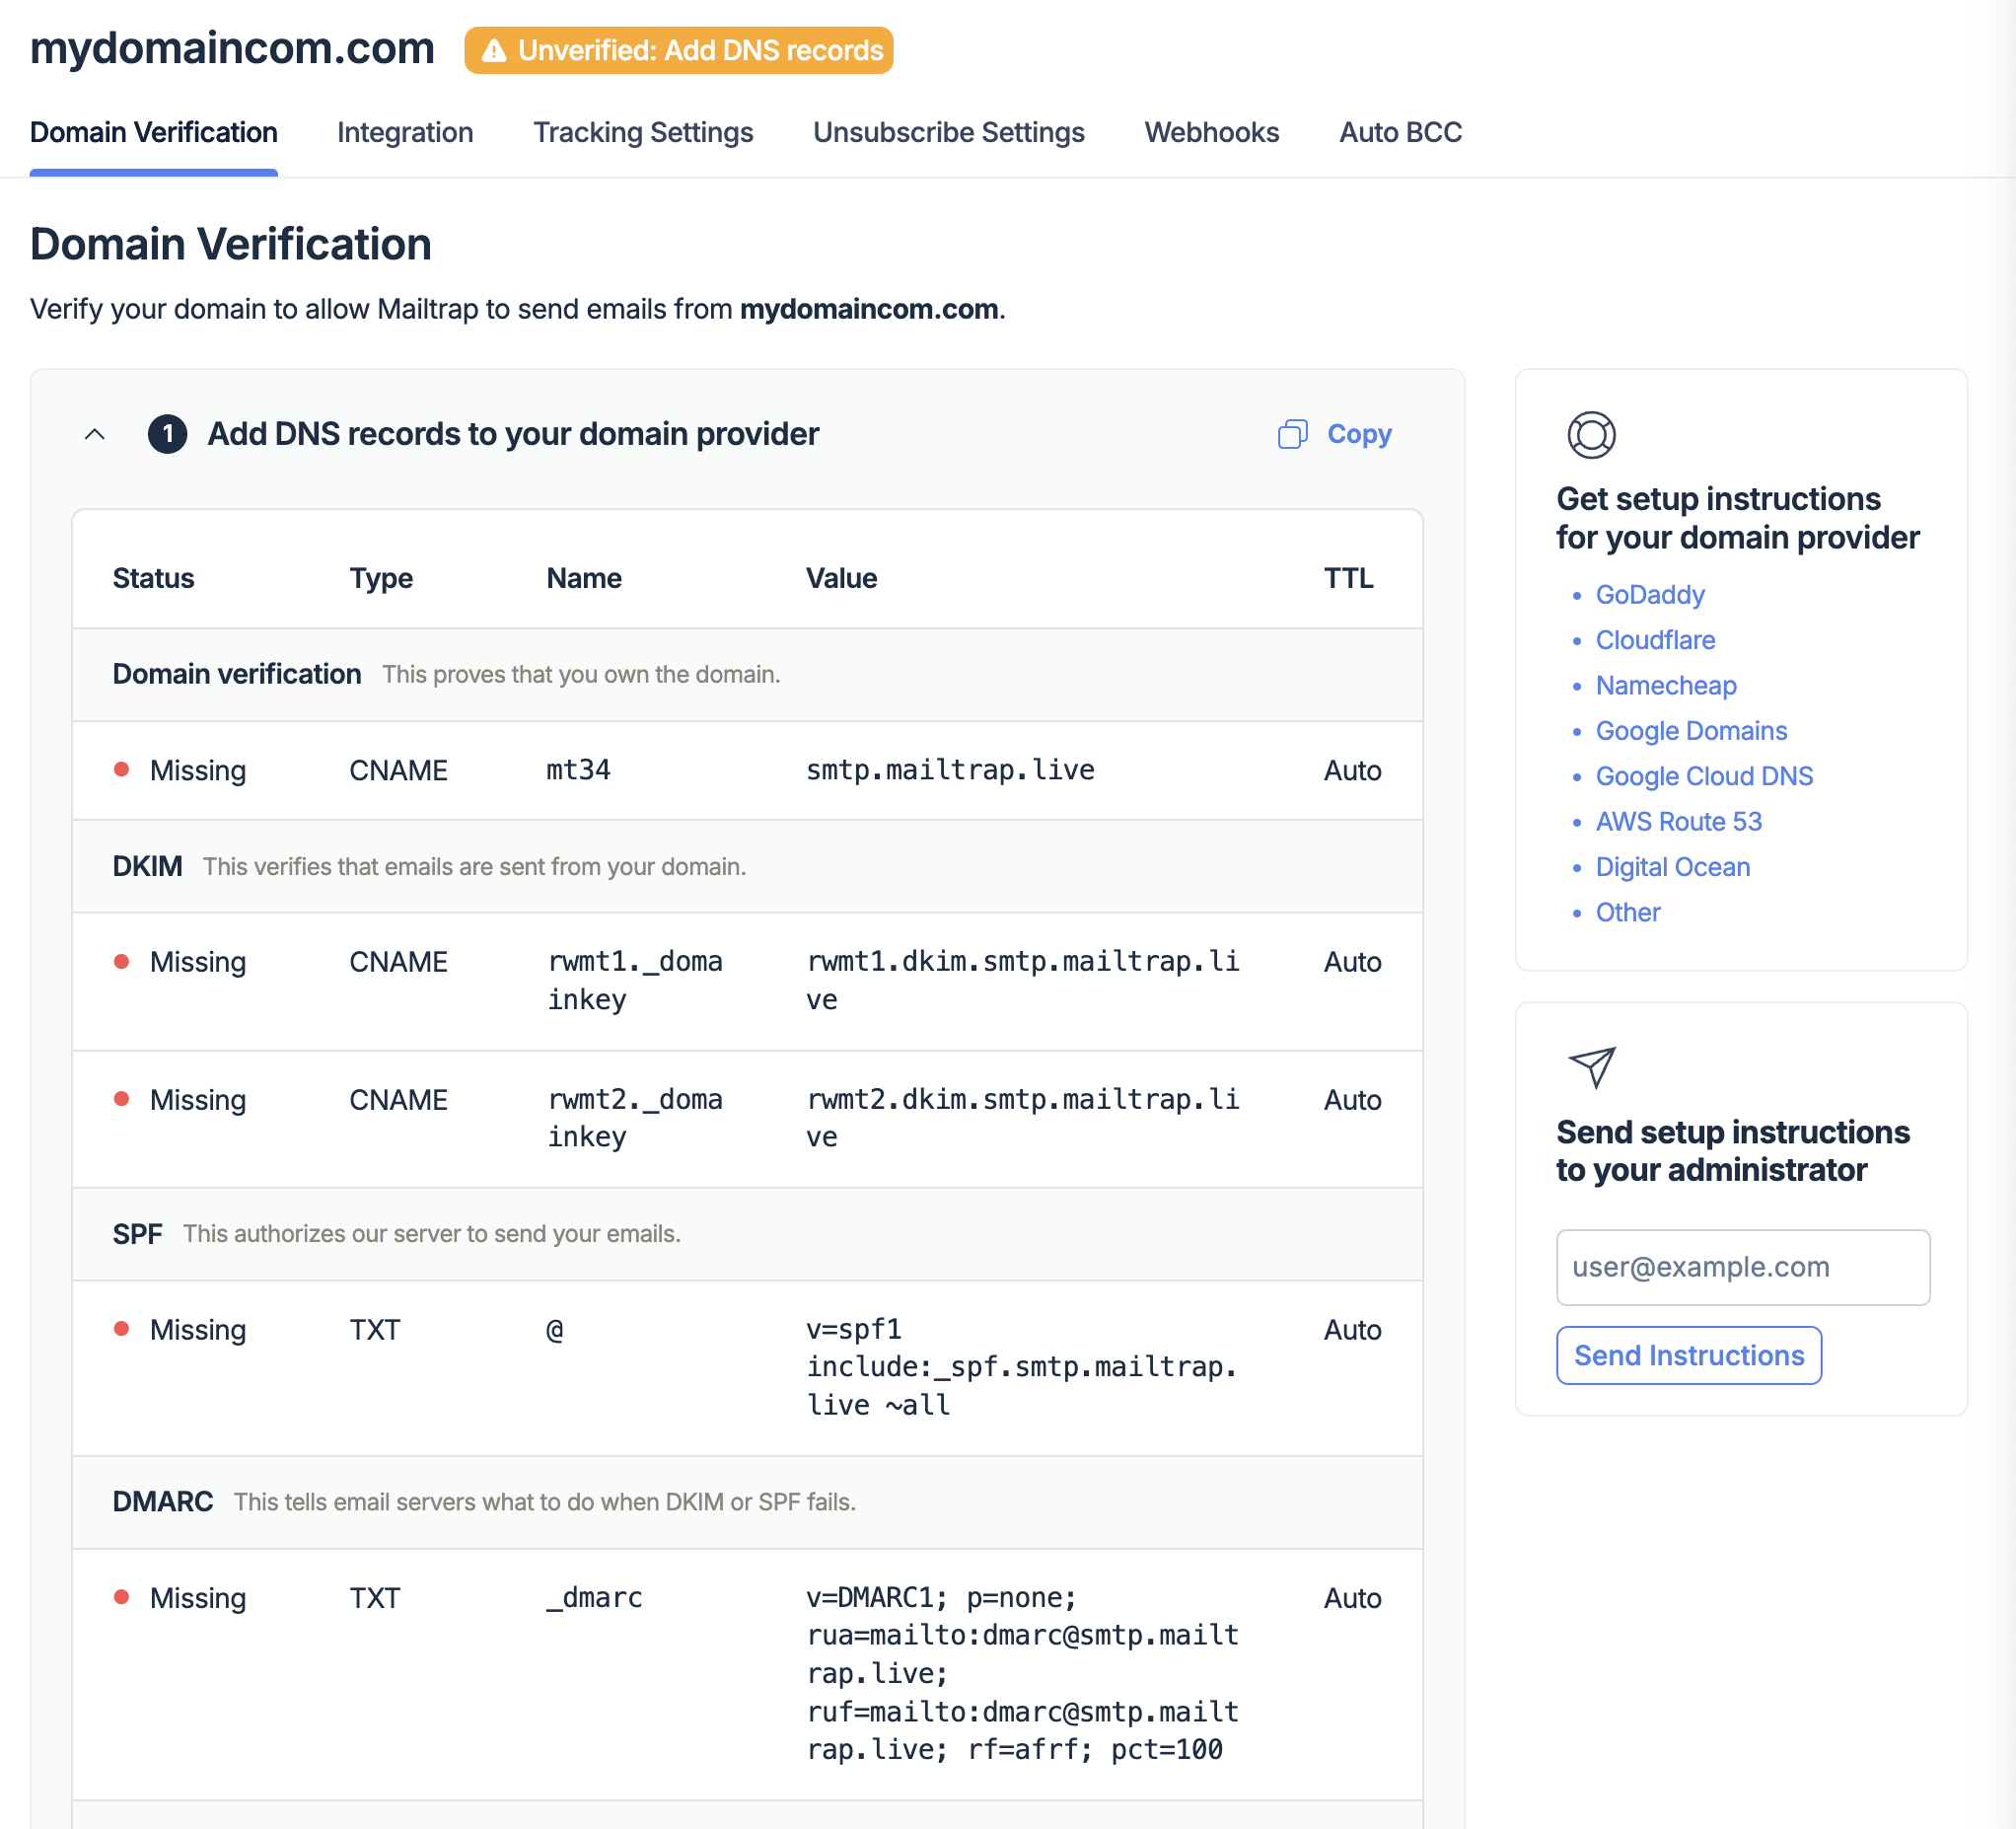Select the administrator email input field

[x=1744, y=1265]
